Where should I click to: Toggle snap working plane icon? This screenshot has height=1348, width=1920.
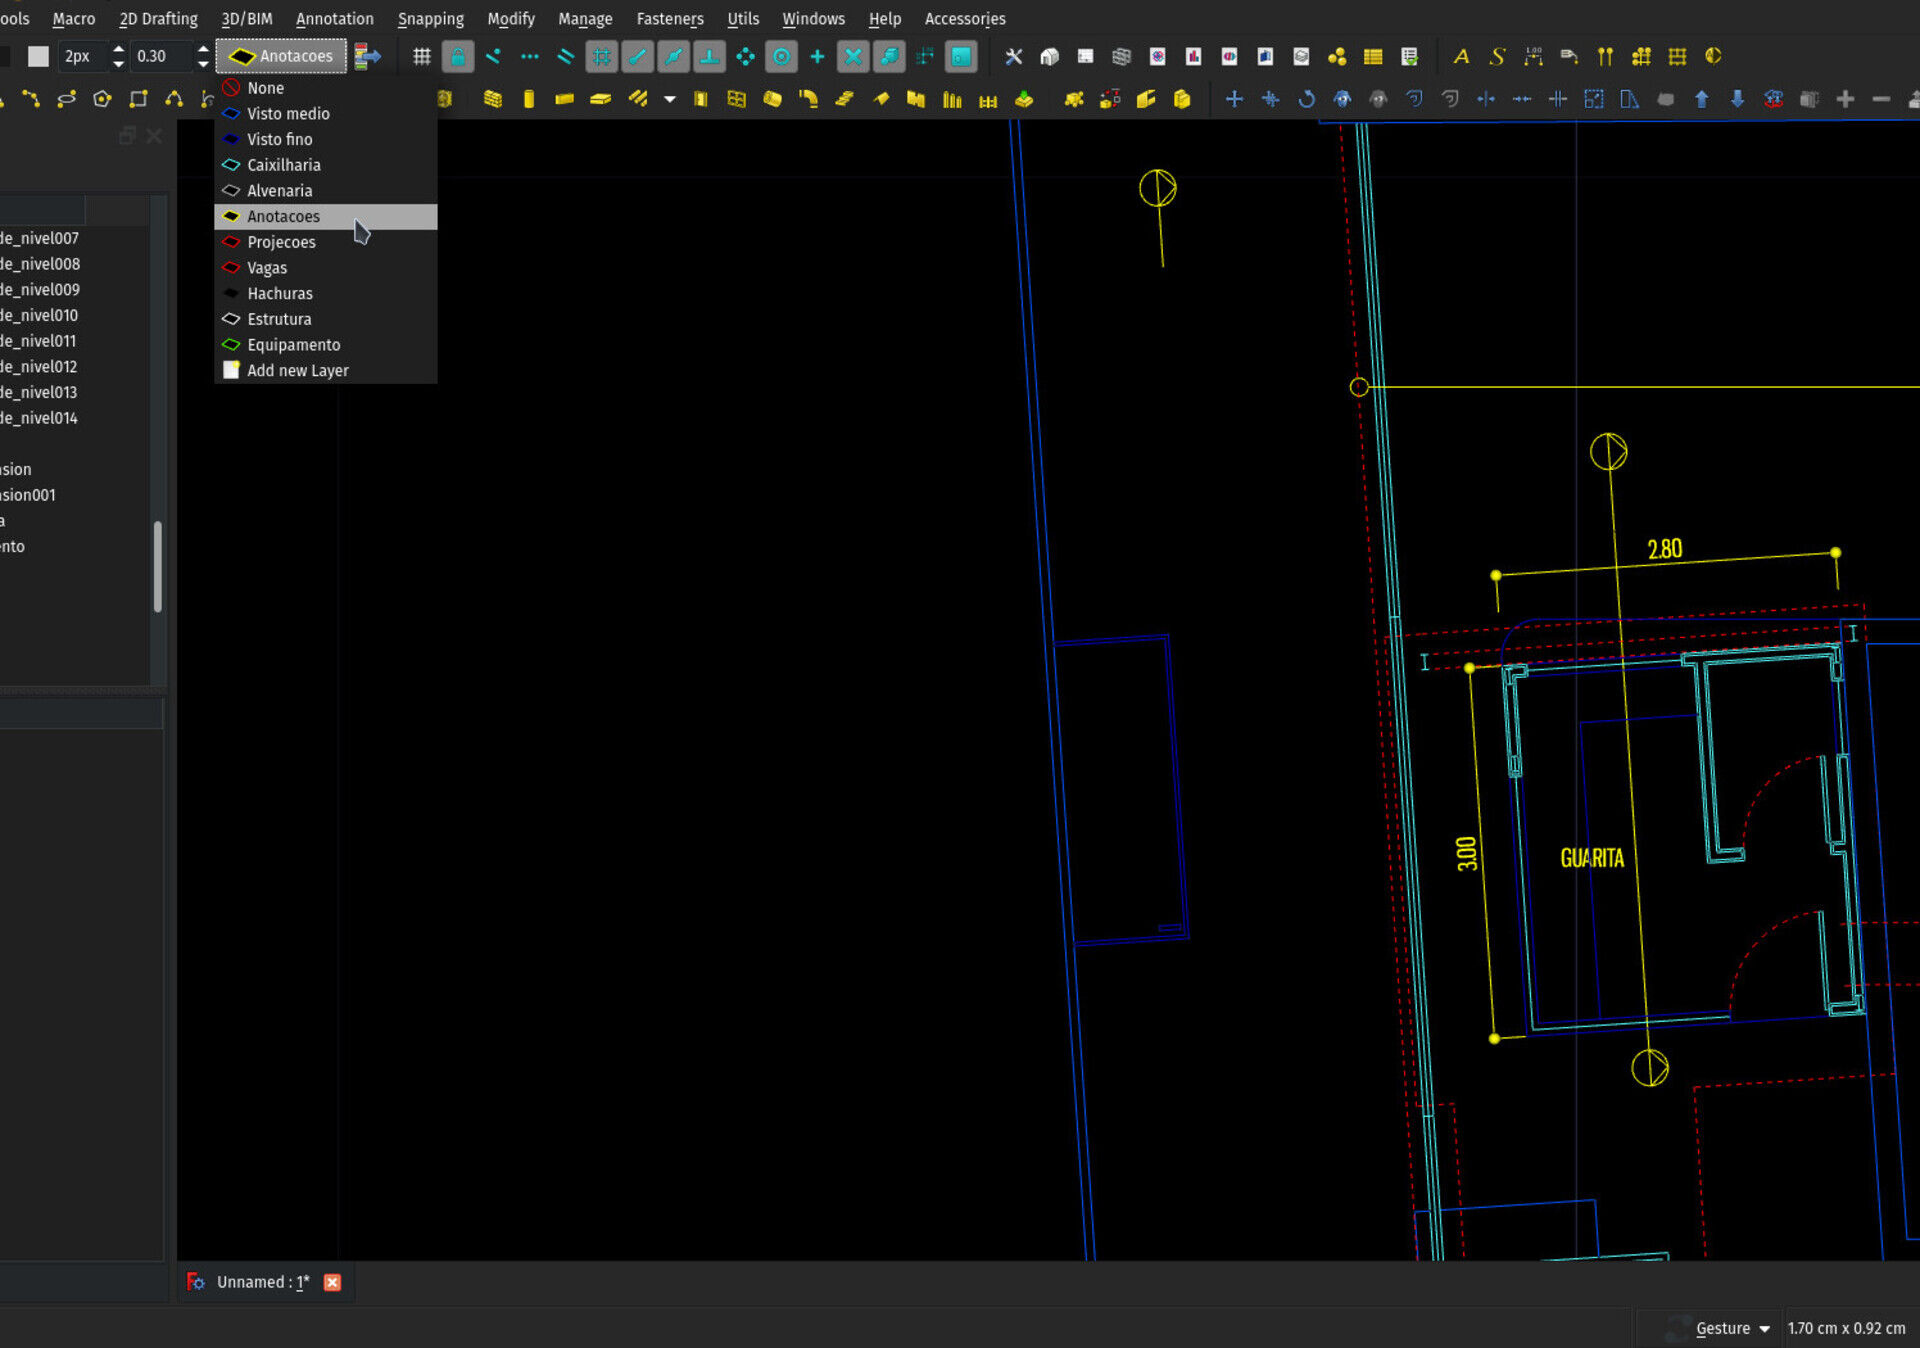(x=961, y=57)
